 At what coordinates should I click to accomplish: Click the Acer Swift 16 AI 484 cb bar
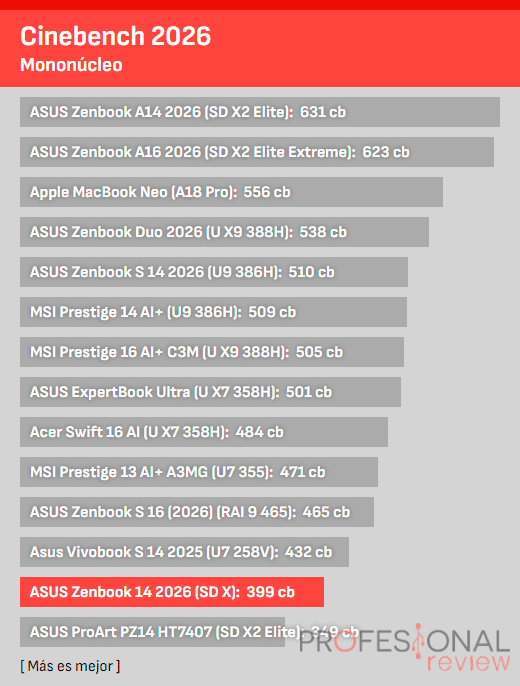click(204, 432)
